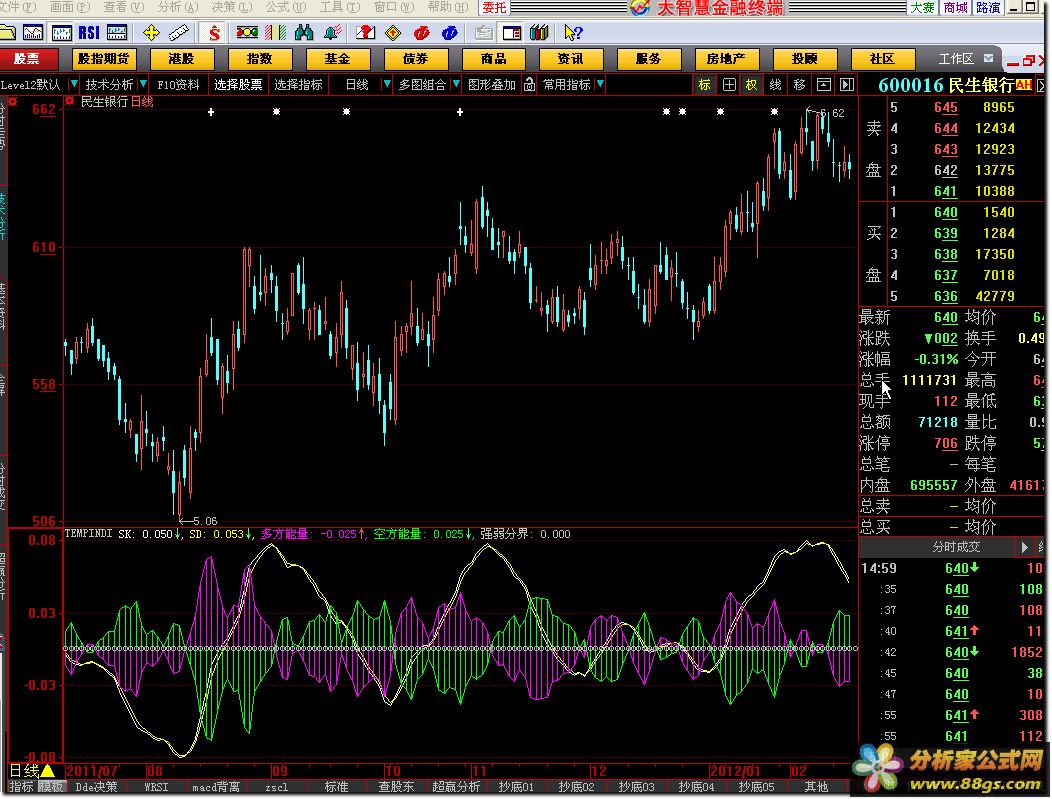Click the blue indicator panel toolbar icon

[117, 32]
